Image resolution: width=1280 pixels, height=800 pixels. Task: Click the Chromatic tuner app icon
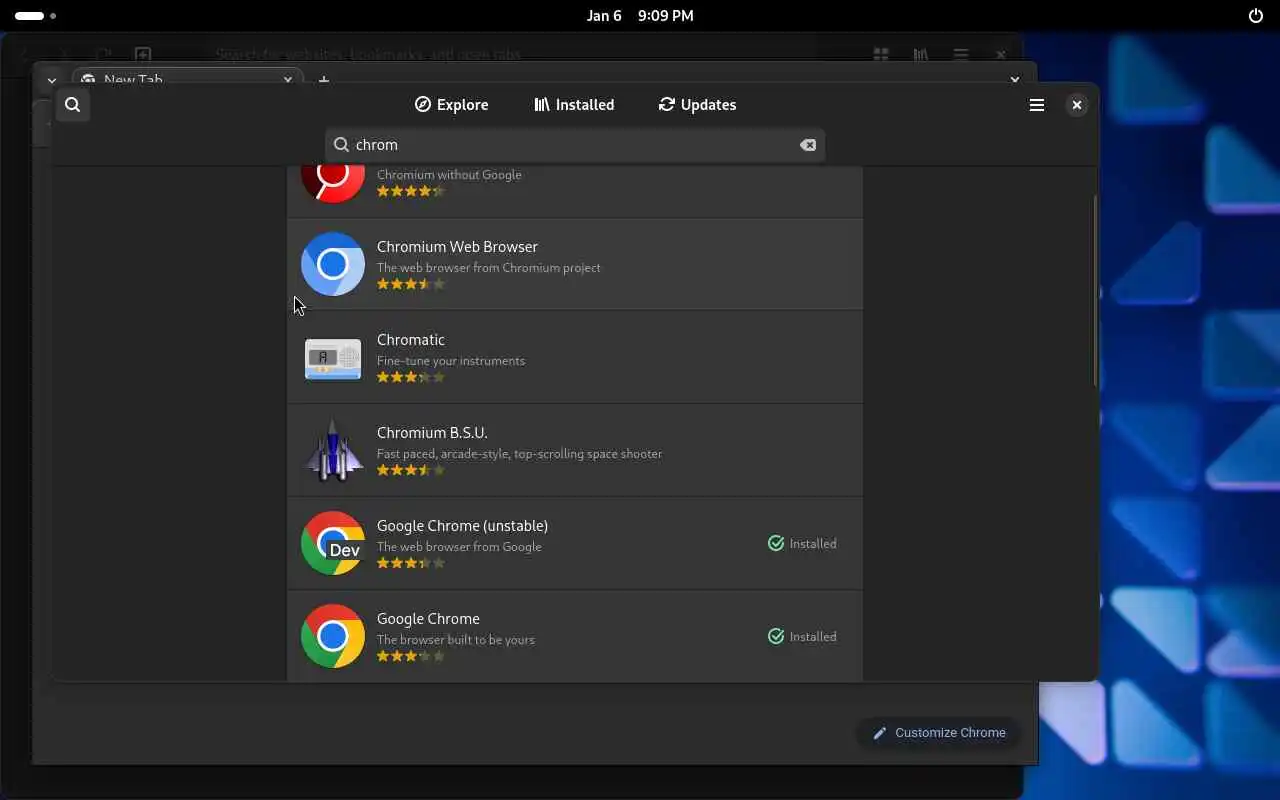pyautogui.click(x=333, y=357)
